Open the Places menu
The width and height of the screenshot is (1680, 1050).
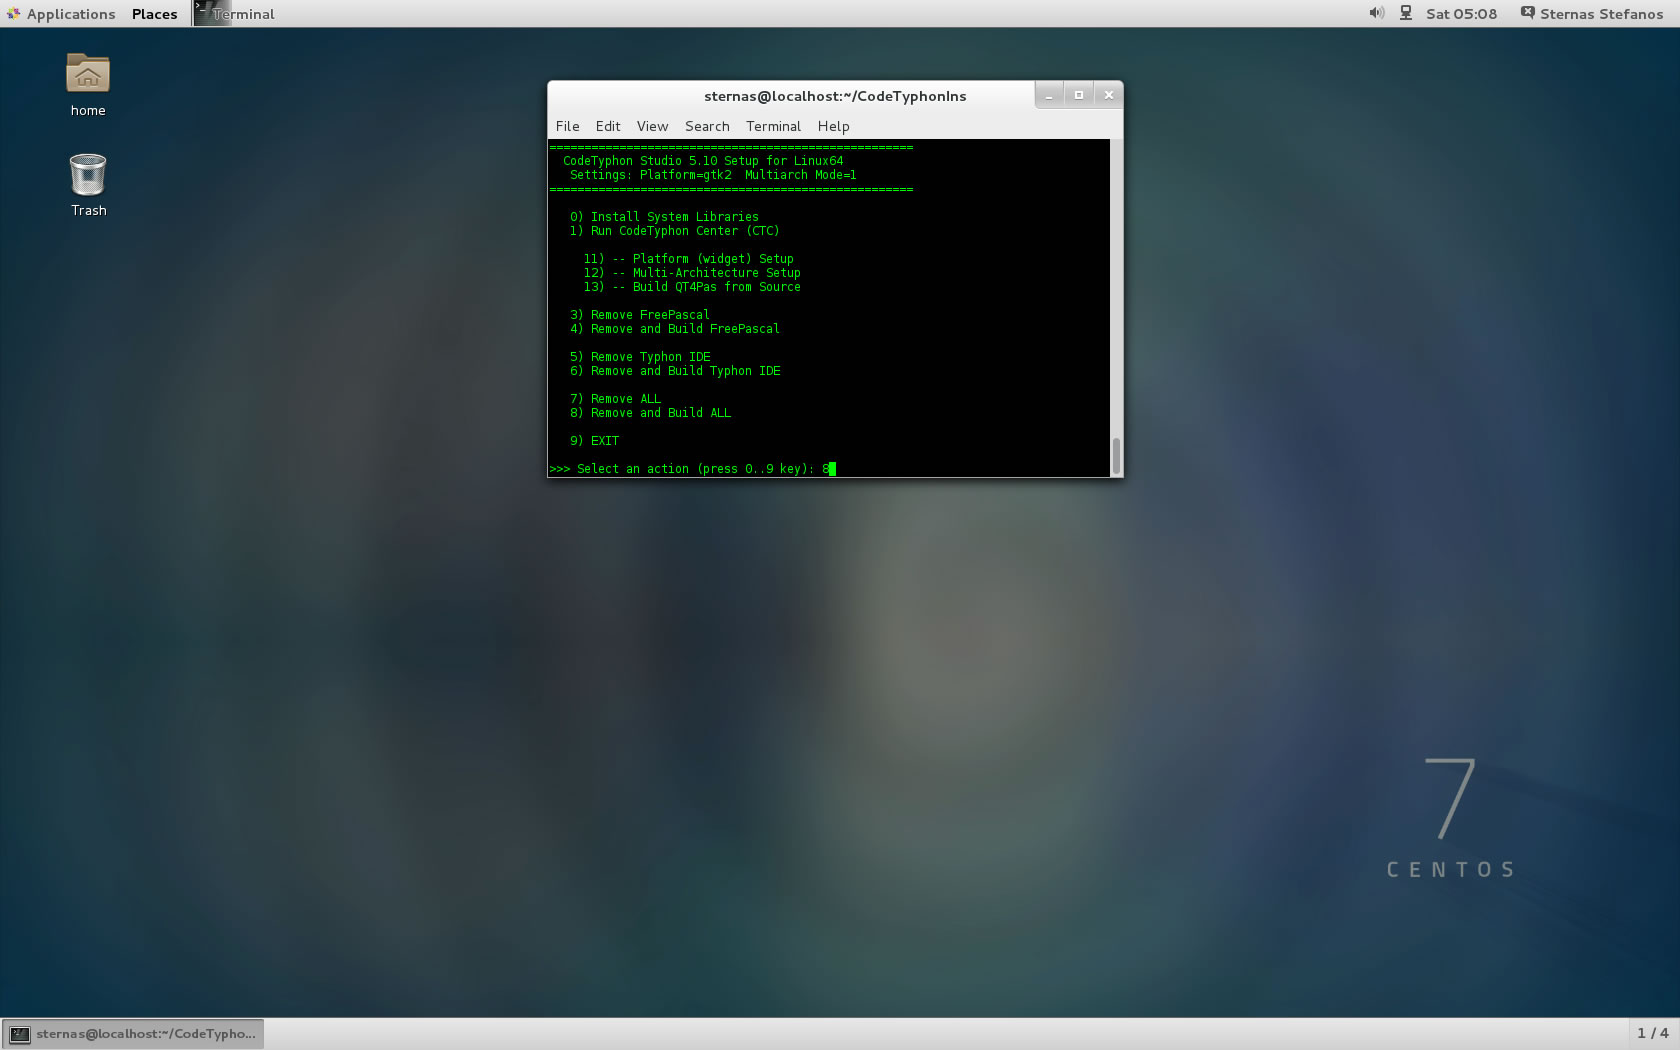[154, 14]
